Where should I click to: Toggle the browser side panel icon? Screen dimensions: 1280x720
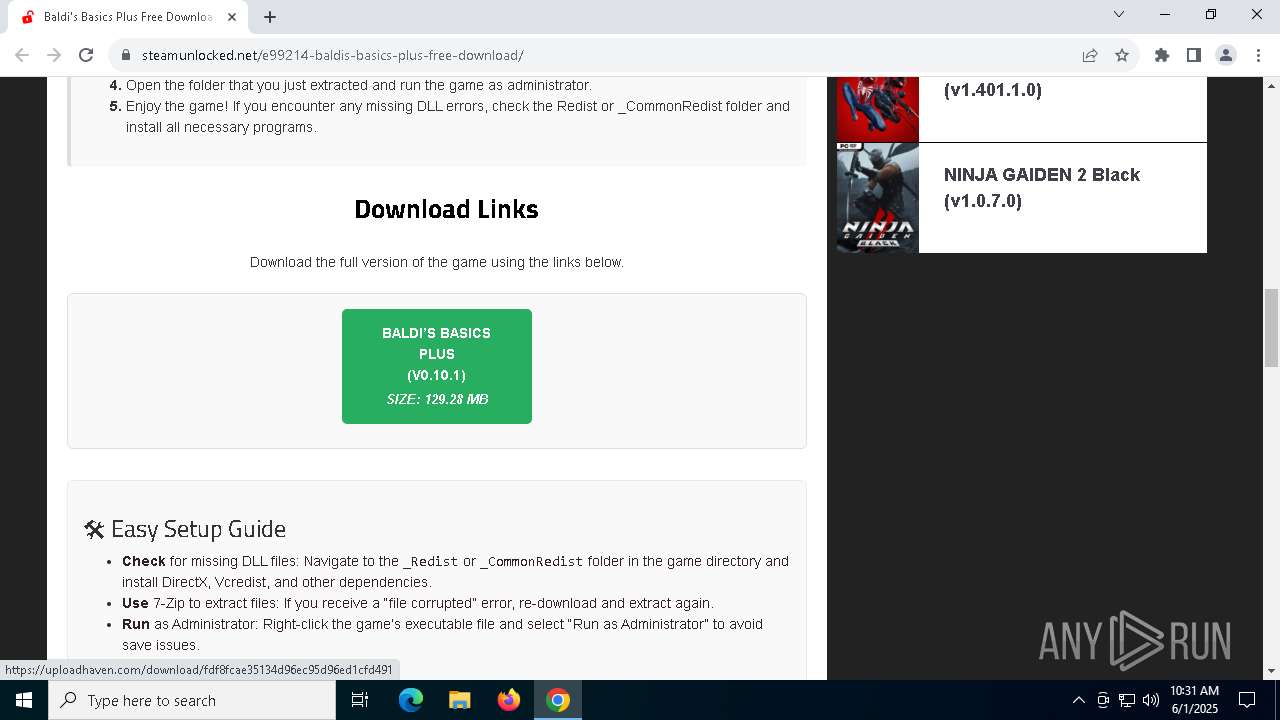click(1194, 55)
